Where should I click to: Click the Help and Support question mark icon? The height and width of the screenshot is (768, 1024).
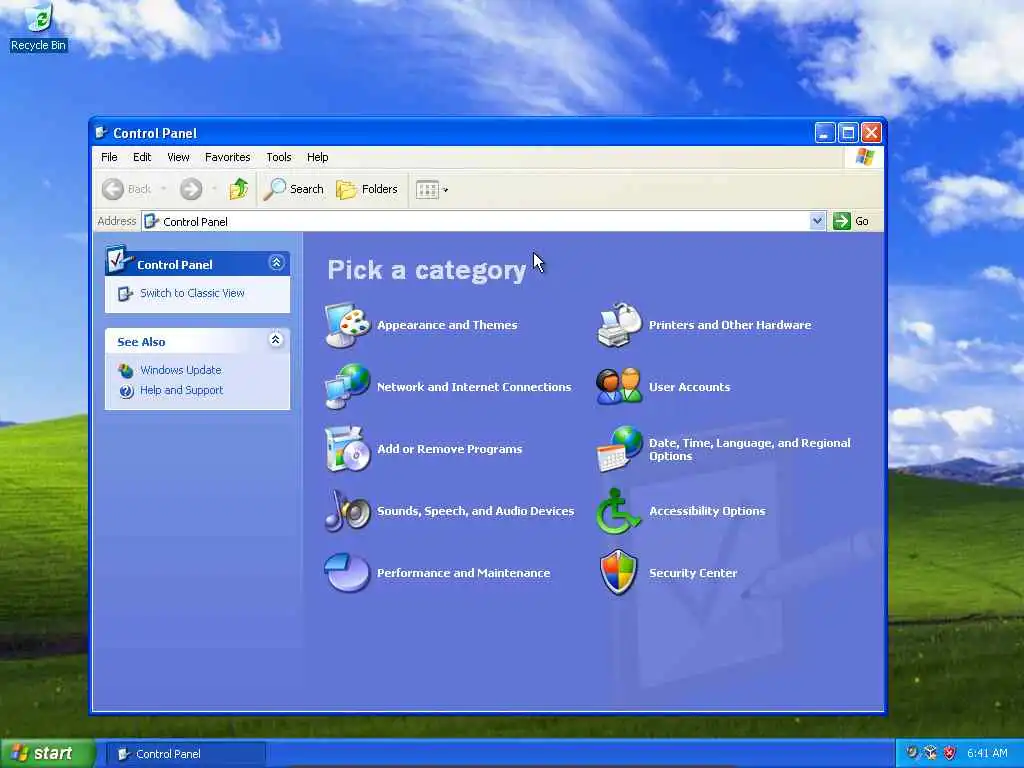click(126, 391)
